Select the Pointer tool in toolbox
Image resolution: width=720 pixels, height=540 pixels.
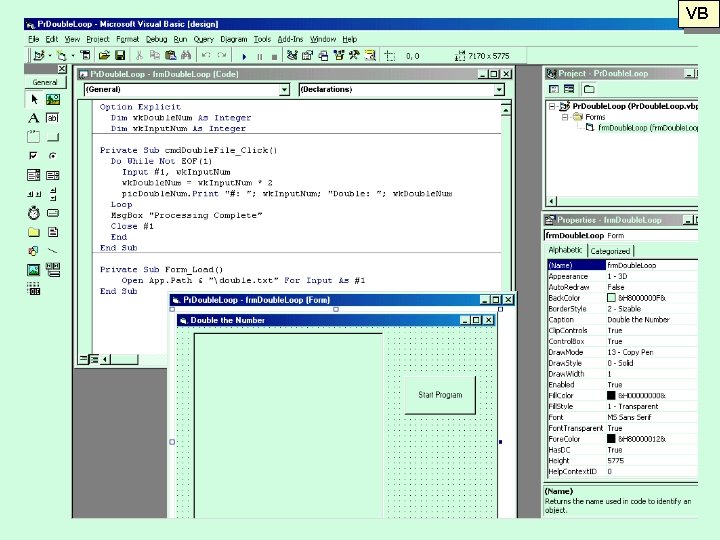pos(34,99)
